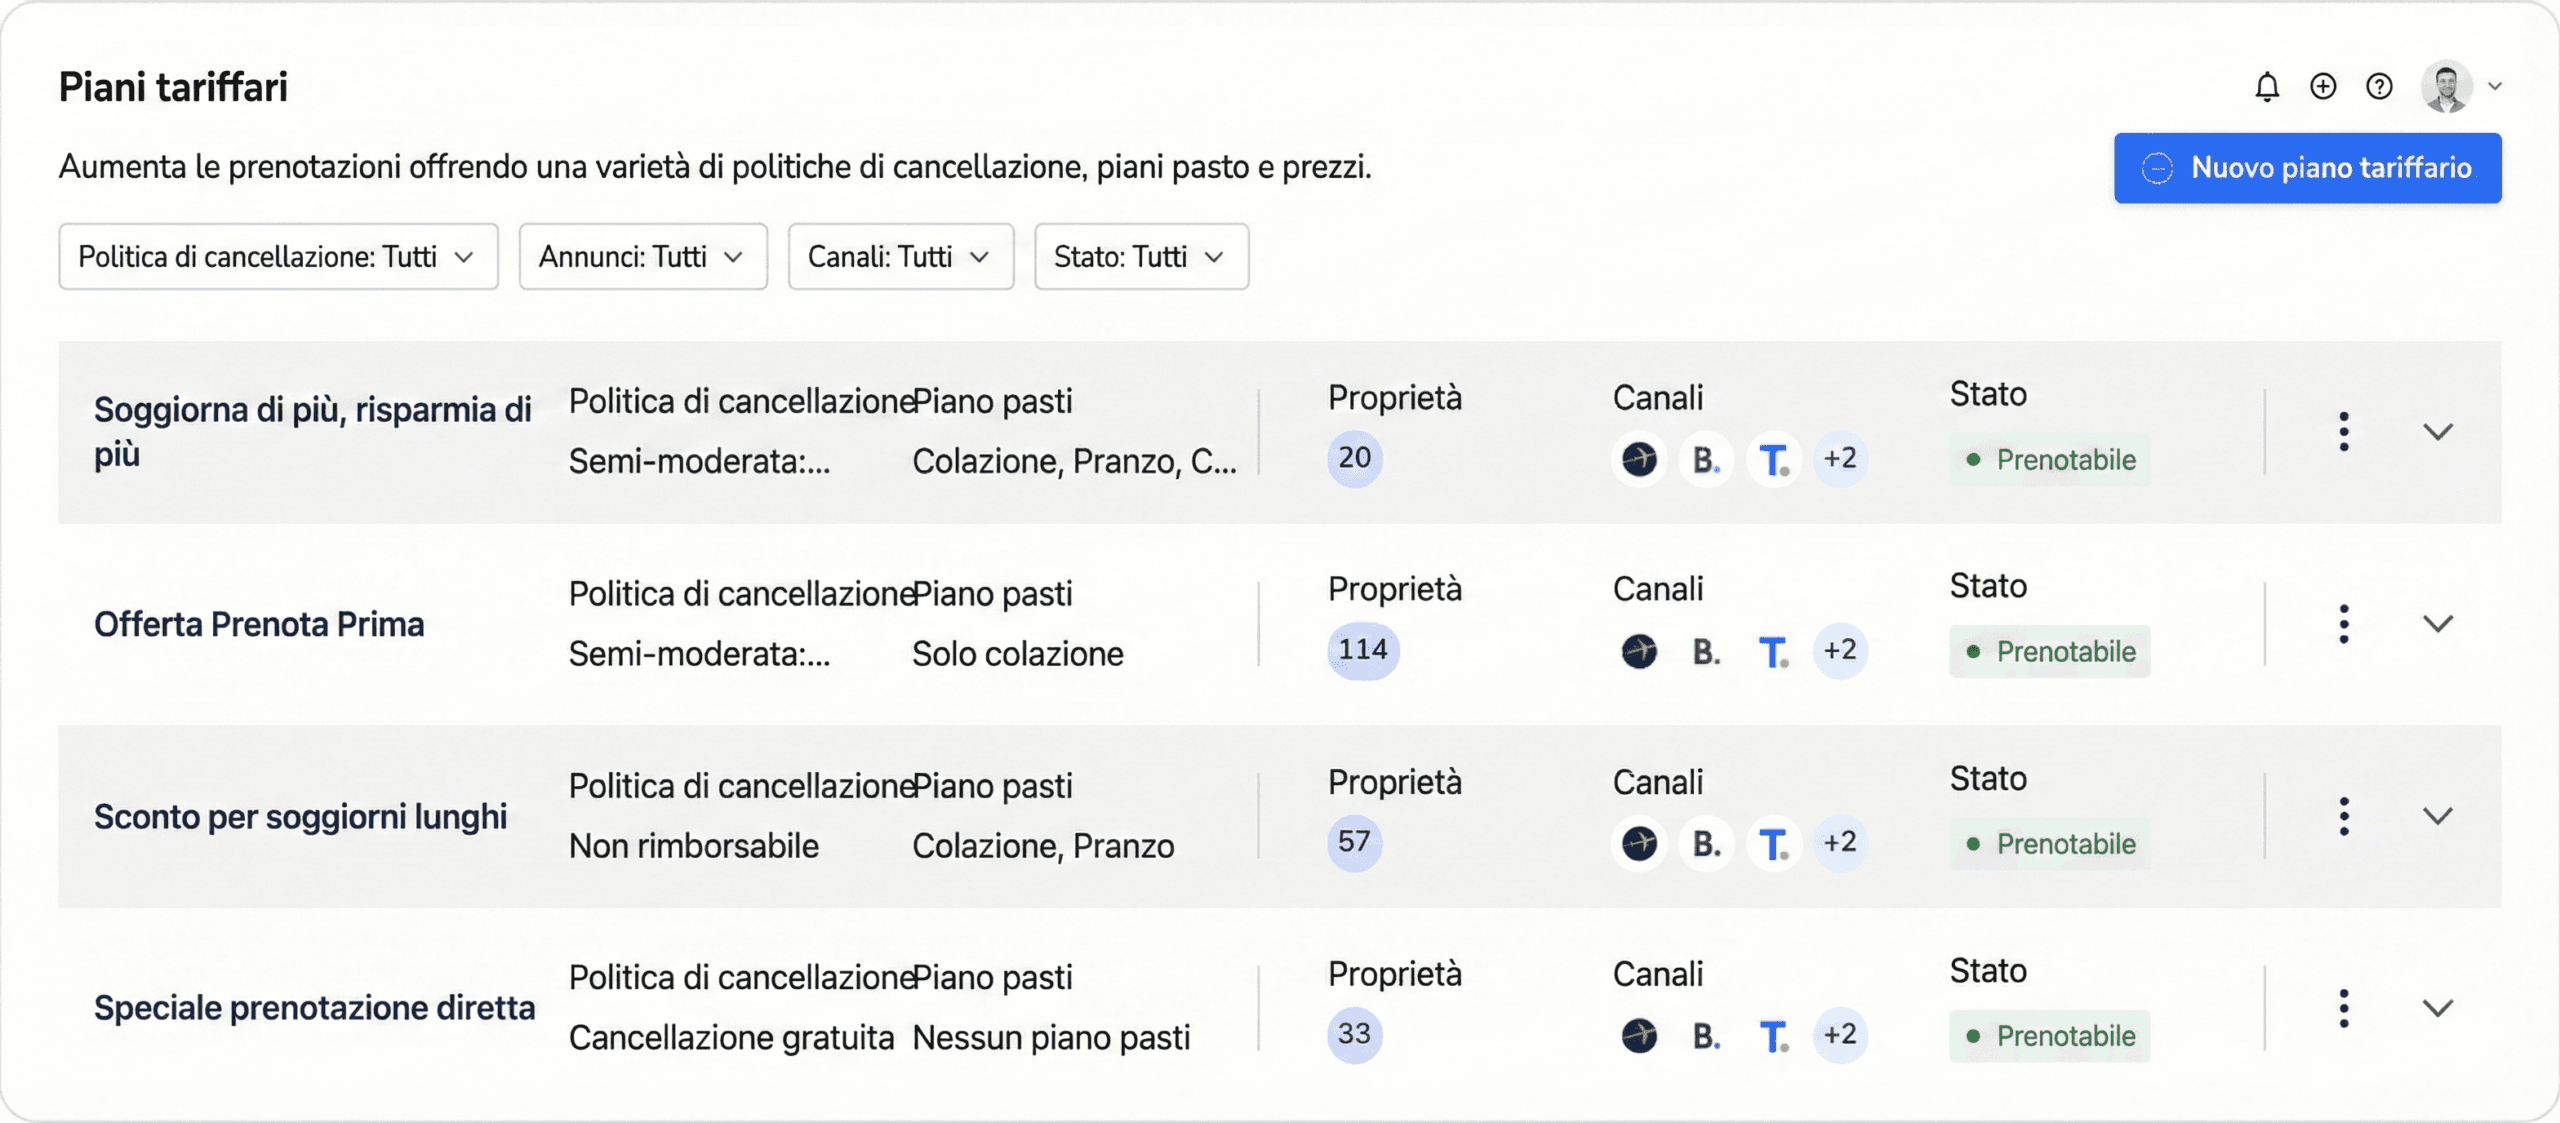The height and width of the screenshot is (1123, 2560).
Task: Click the add plus circle icon
Action: point(2323,87)
